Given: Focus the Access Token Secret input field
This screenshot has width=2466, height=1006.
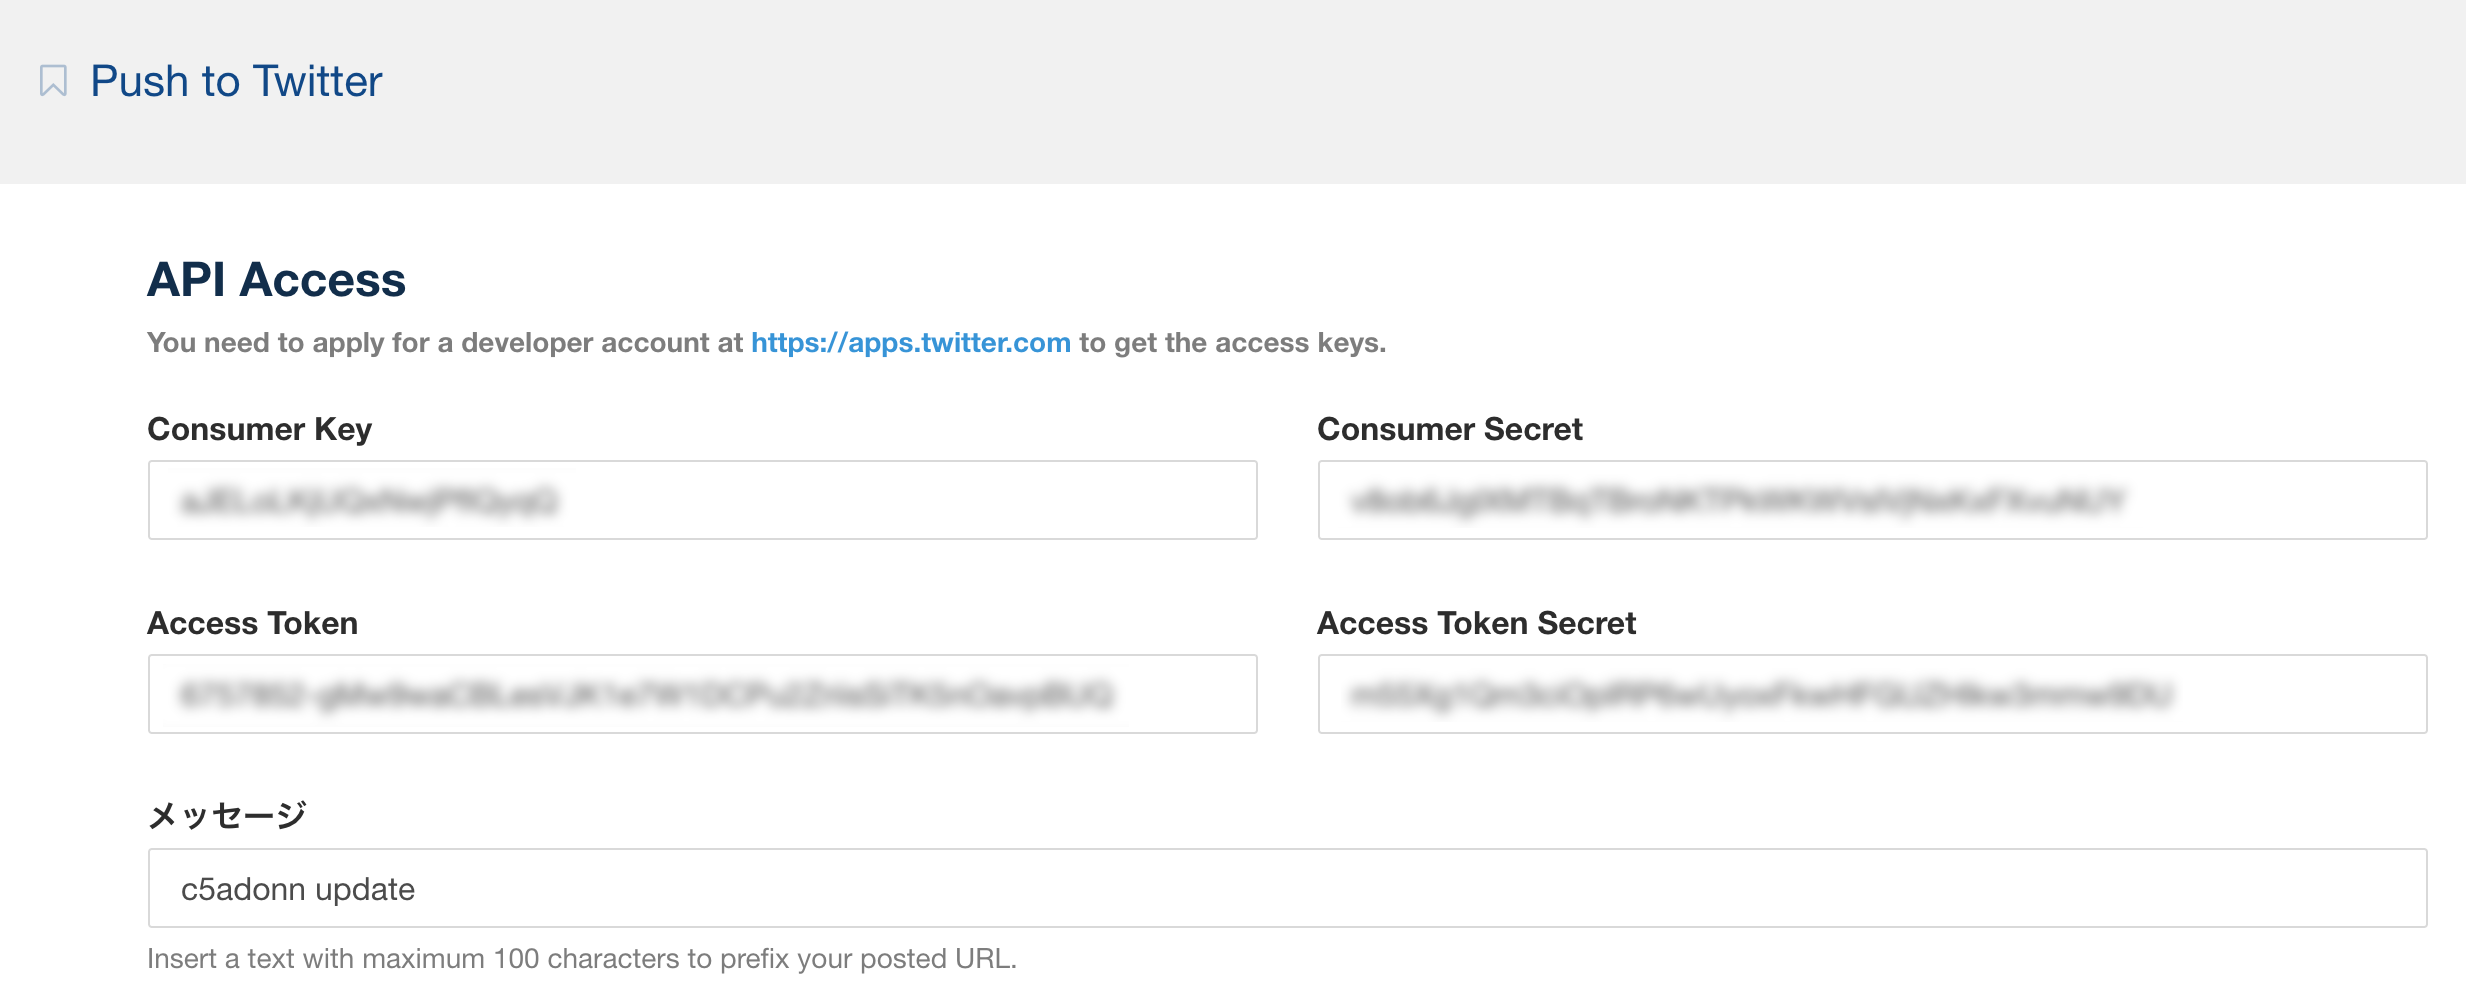Looking at the screenshot, I should [1872, 694].
